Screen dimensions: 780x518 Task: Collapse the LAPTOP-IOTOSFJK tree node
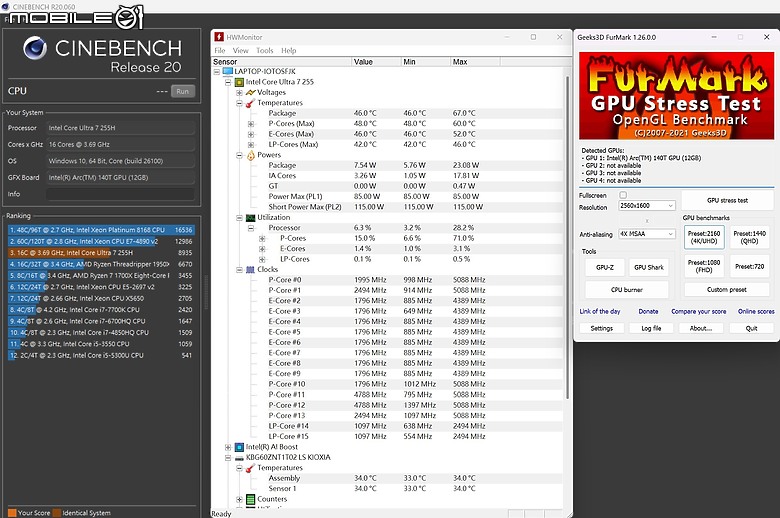[x=217, y=72]
